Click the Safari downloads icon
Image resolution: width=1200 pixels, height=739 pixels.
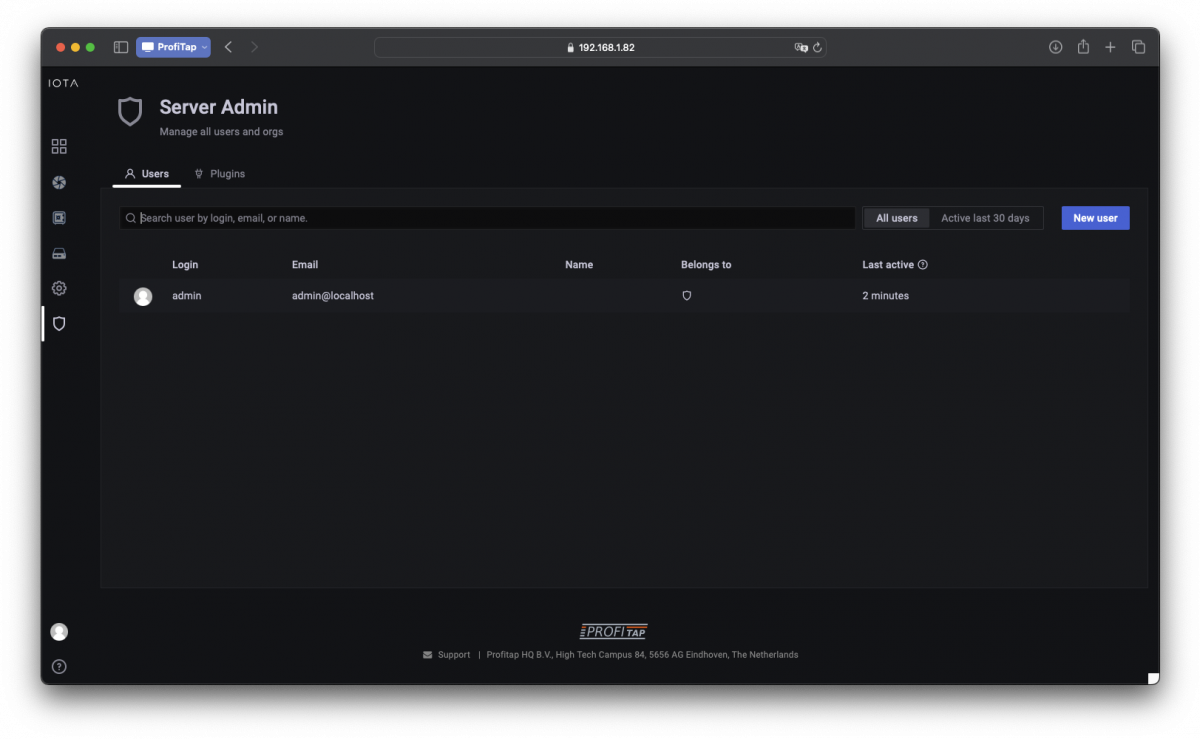click(1055, 47)
